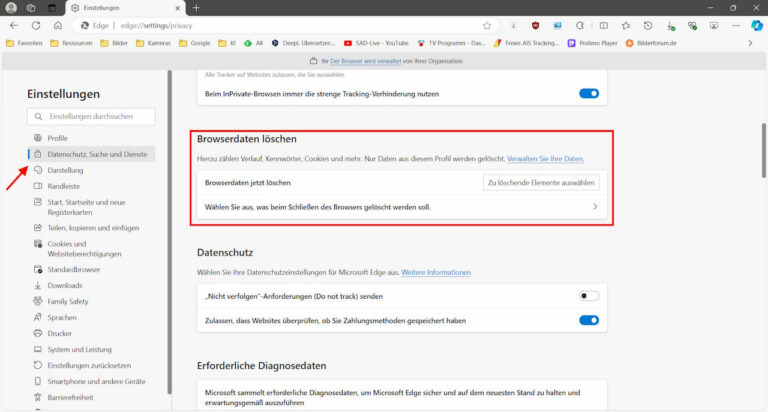Open the All bookmark in favorites bar

click(x=254, y=43)
